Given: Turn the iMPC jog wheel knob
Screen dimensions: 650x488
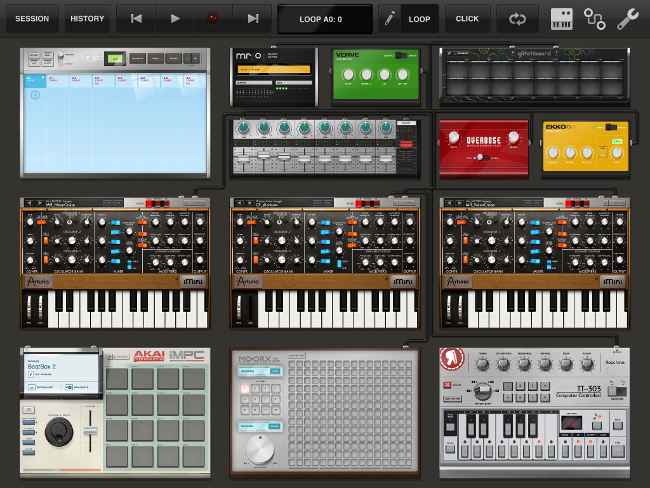Looking at the screenshot, I should 59,432.
